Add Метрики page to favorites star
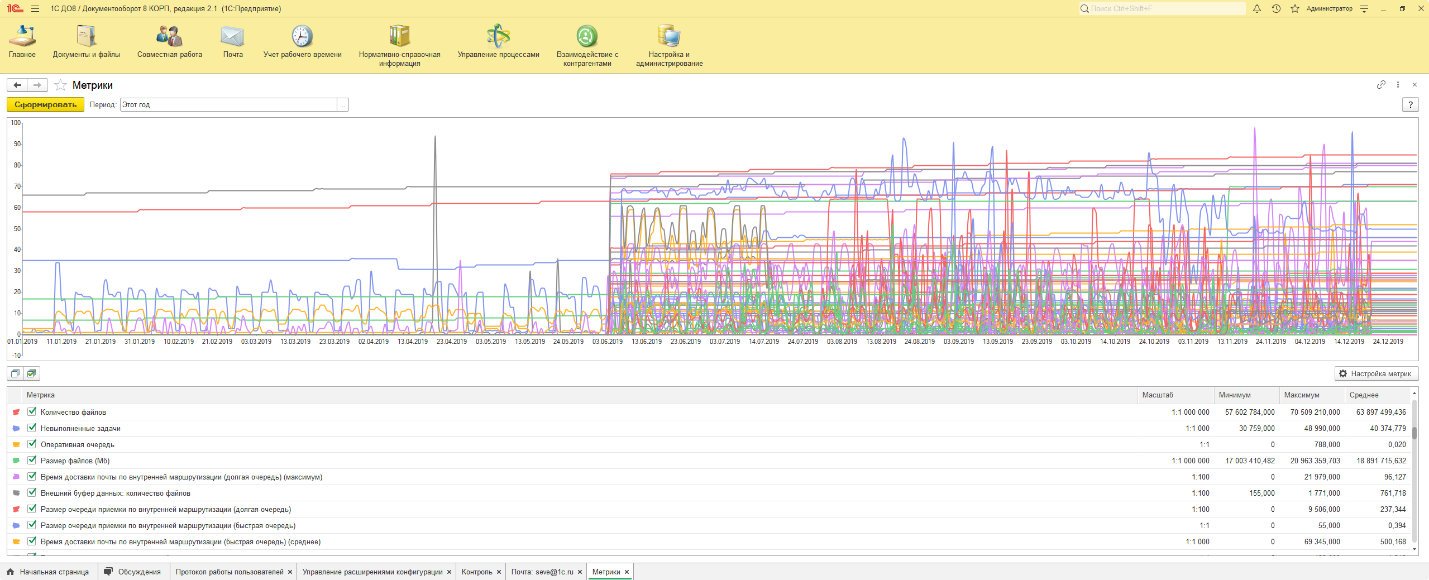1429x580 pixels. click(x=60, y=86)
